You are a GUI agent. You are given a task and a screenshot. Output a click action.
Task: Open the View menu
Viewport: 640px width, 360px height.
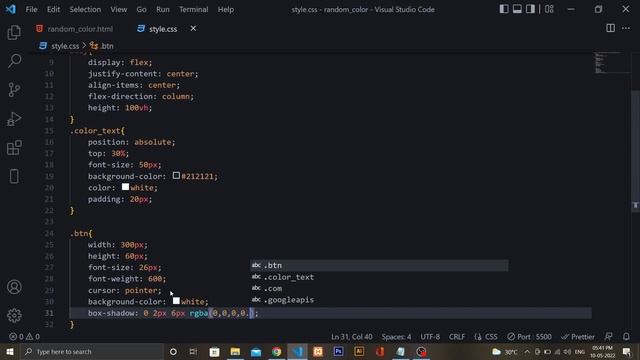[x=118, y=9]
